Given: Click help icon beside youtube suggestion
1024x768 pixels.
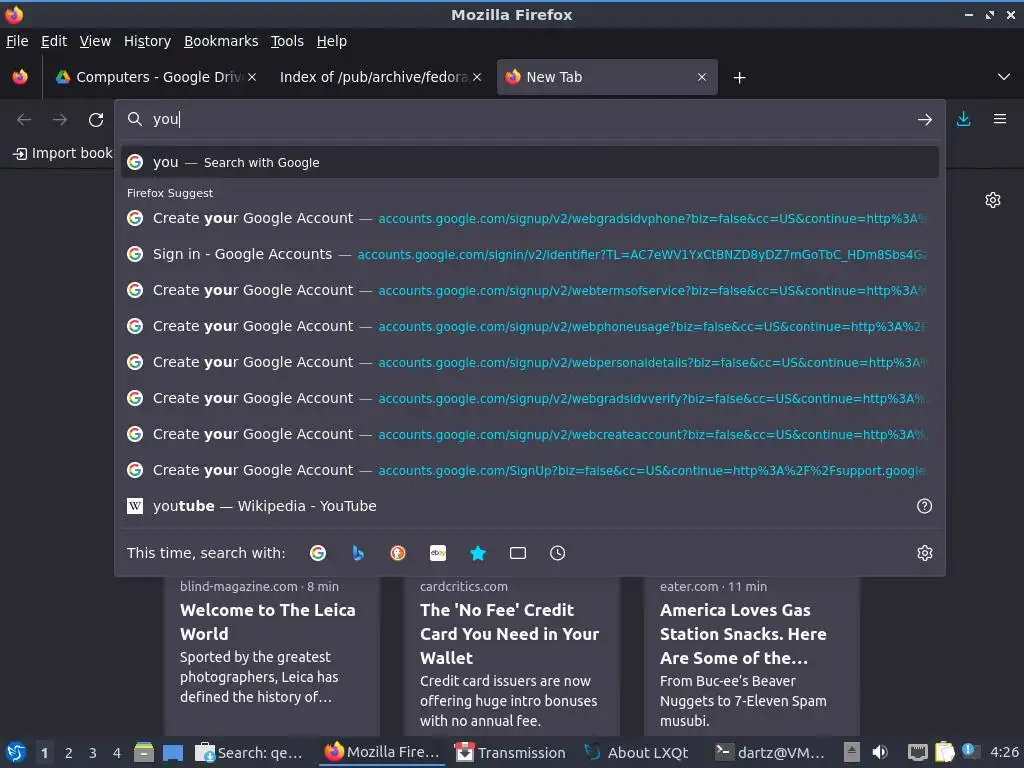Looking at the screenshot, I should (924, 506).
